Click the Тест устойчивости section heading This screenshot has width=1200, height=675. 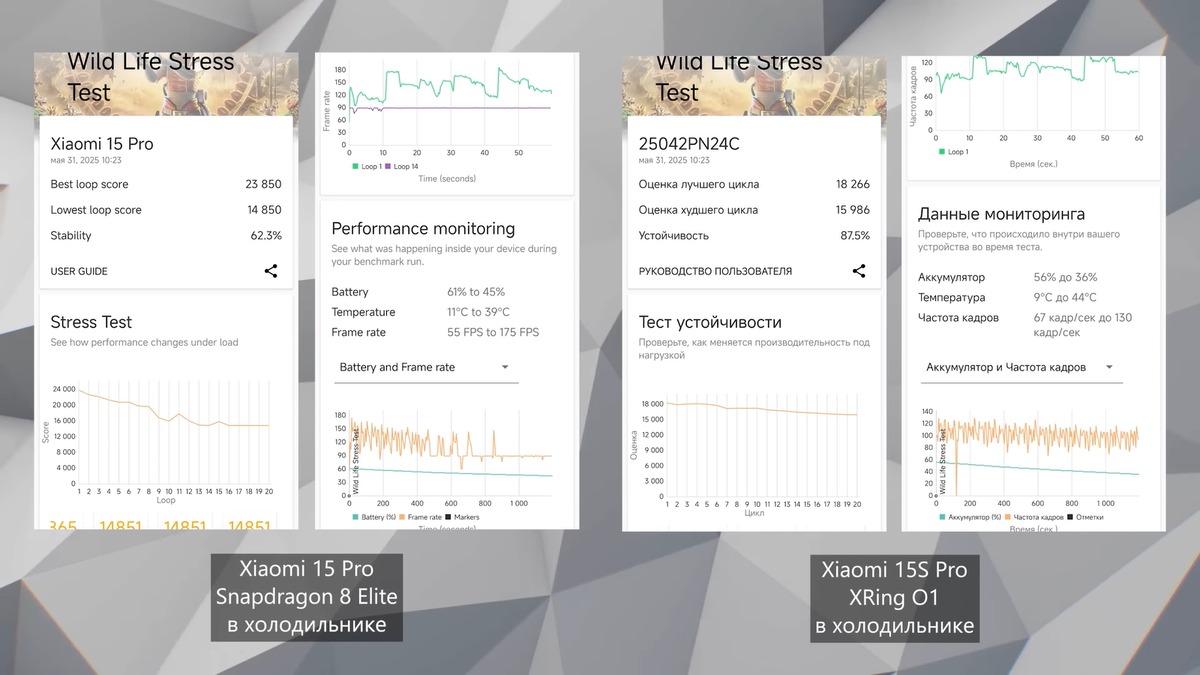click(x=710, y=322)
